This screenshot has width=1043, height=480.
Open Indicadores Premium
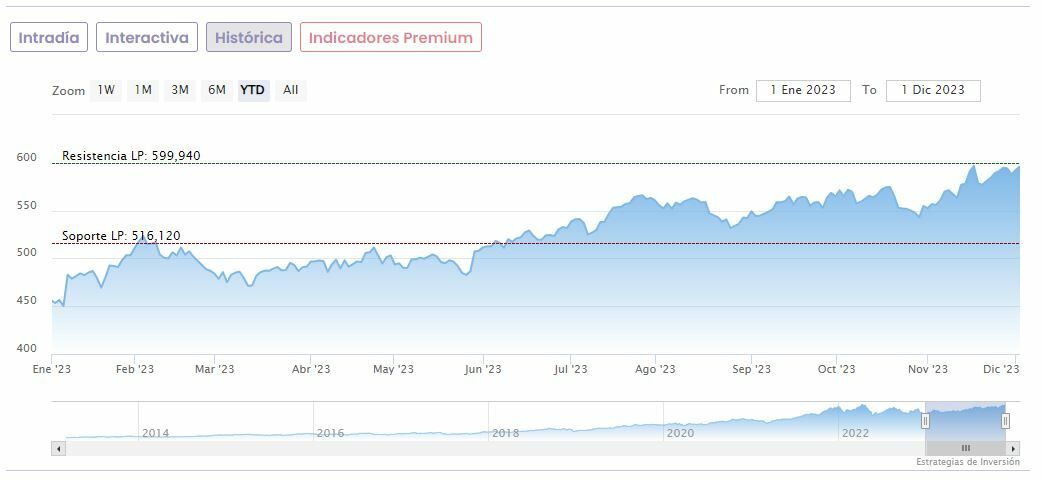(x=390, y=38)
